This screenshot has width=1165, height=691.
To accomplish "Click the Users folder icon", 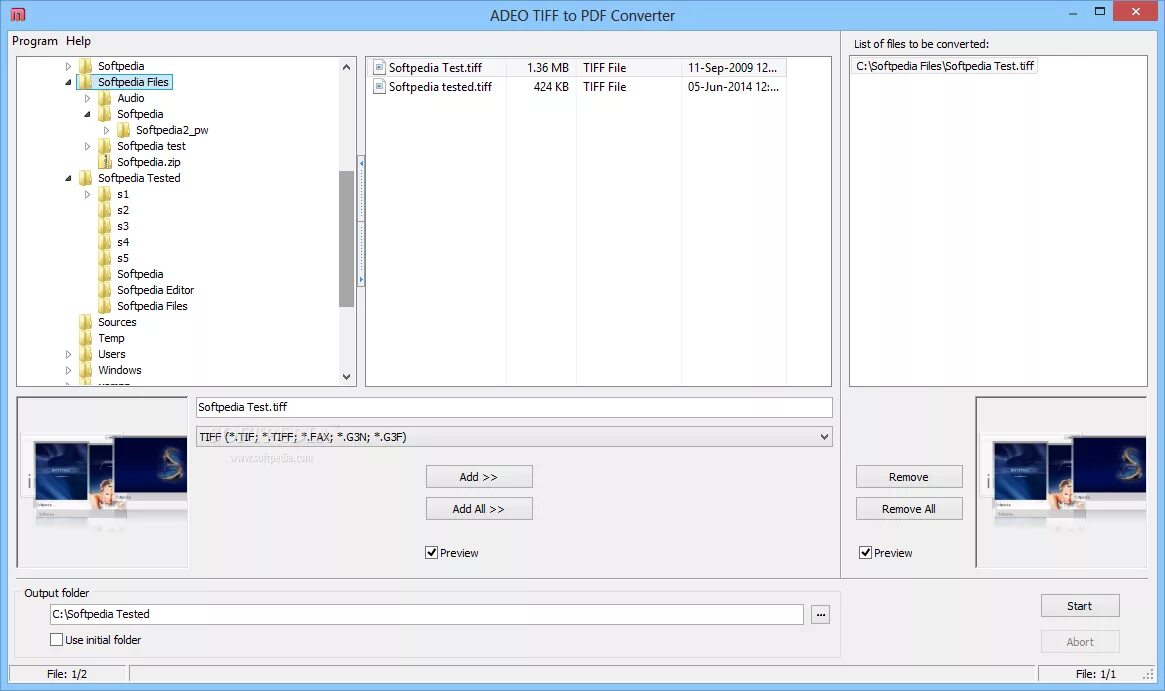I will [86, 354].
